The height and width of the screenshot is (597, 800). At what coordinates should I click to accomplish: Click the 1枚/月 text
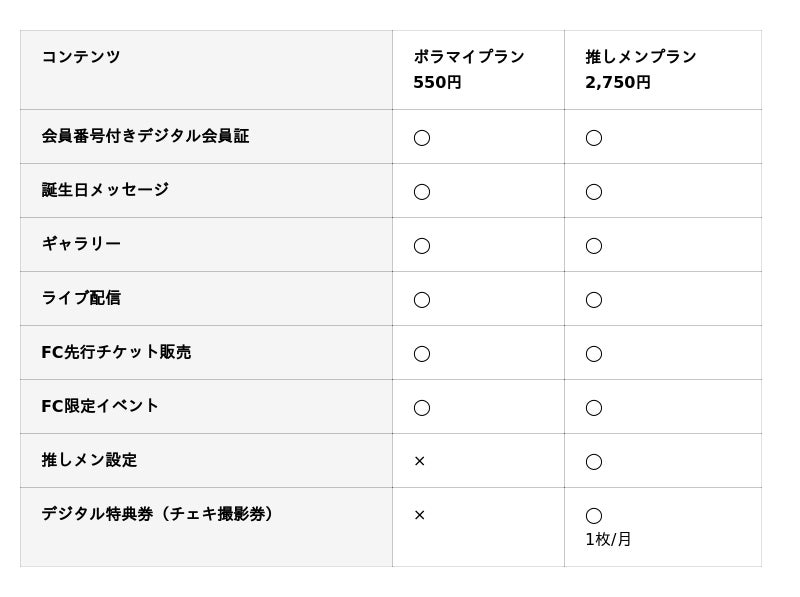point(608,540)
